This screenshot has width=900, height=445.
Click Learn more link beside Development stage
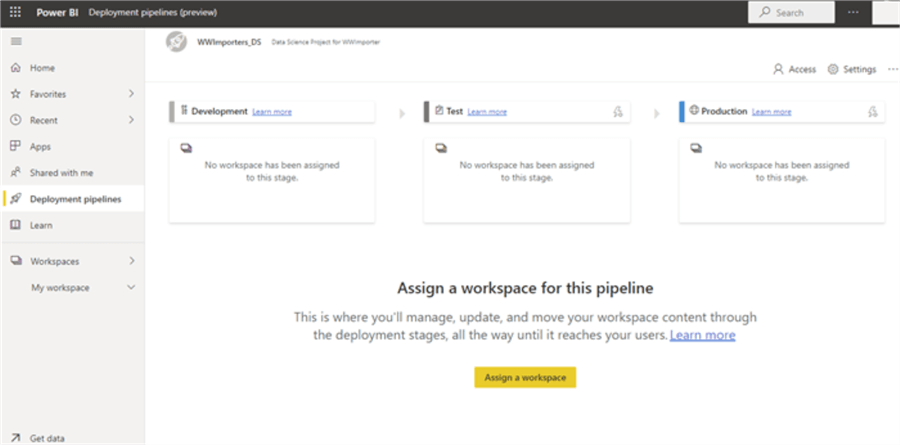coord(272,112)
